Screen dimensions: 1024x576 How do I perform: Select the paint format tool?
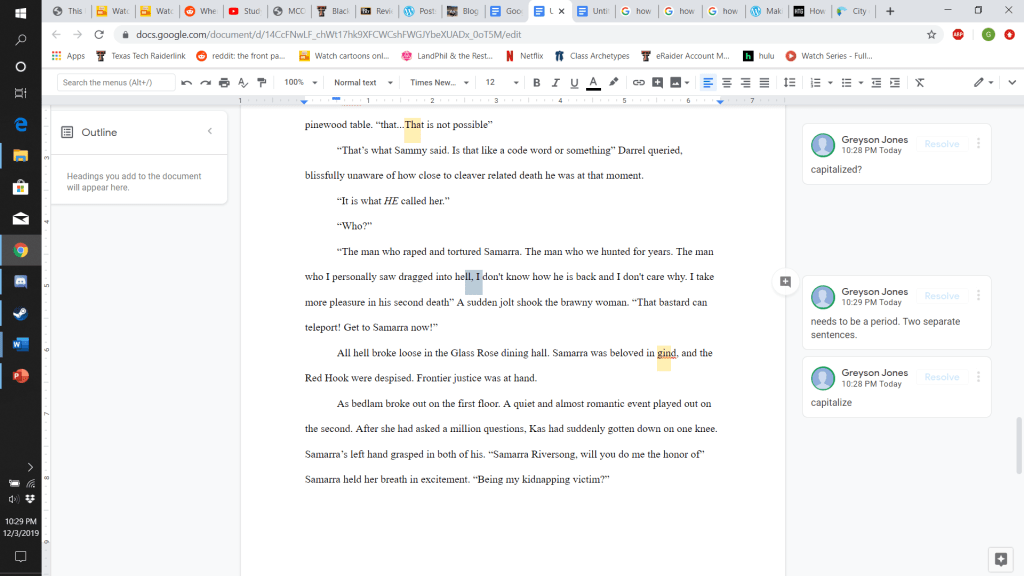(262, 82)
